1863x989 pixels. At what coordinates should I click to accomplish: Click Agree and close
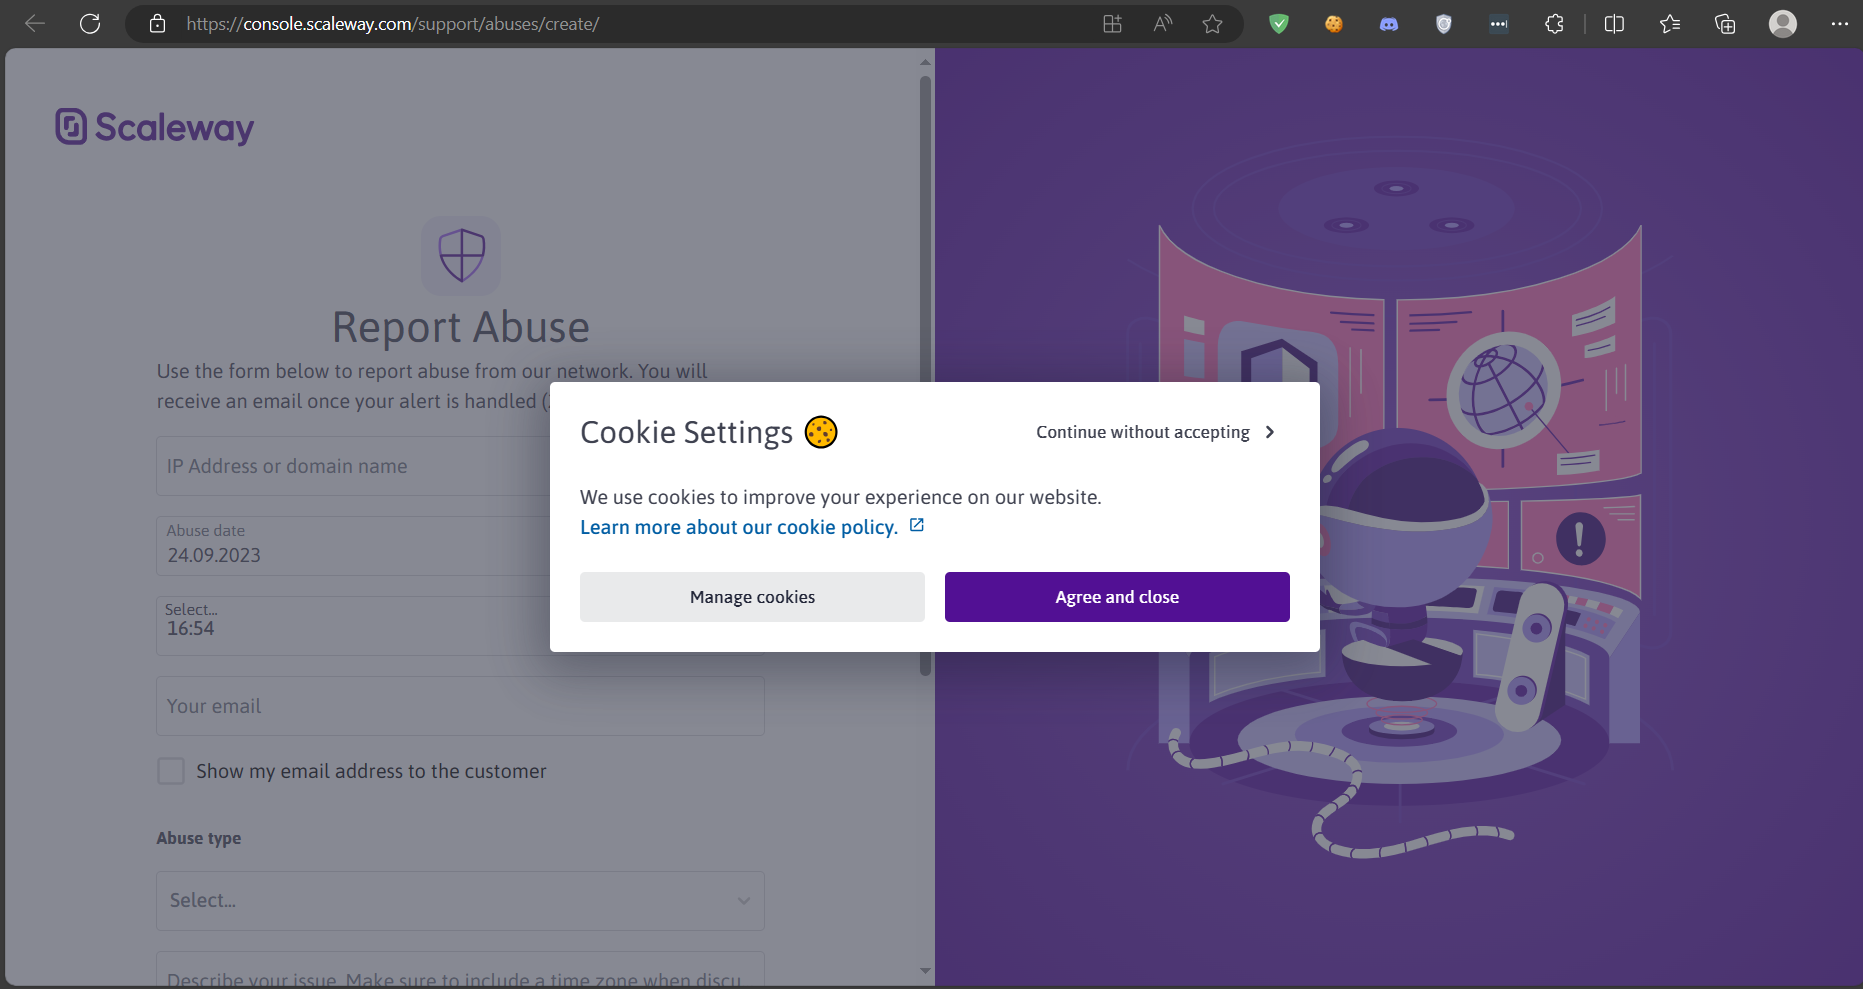pyautogui.click(x=1116, y=596)
